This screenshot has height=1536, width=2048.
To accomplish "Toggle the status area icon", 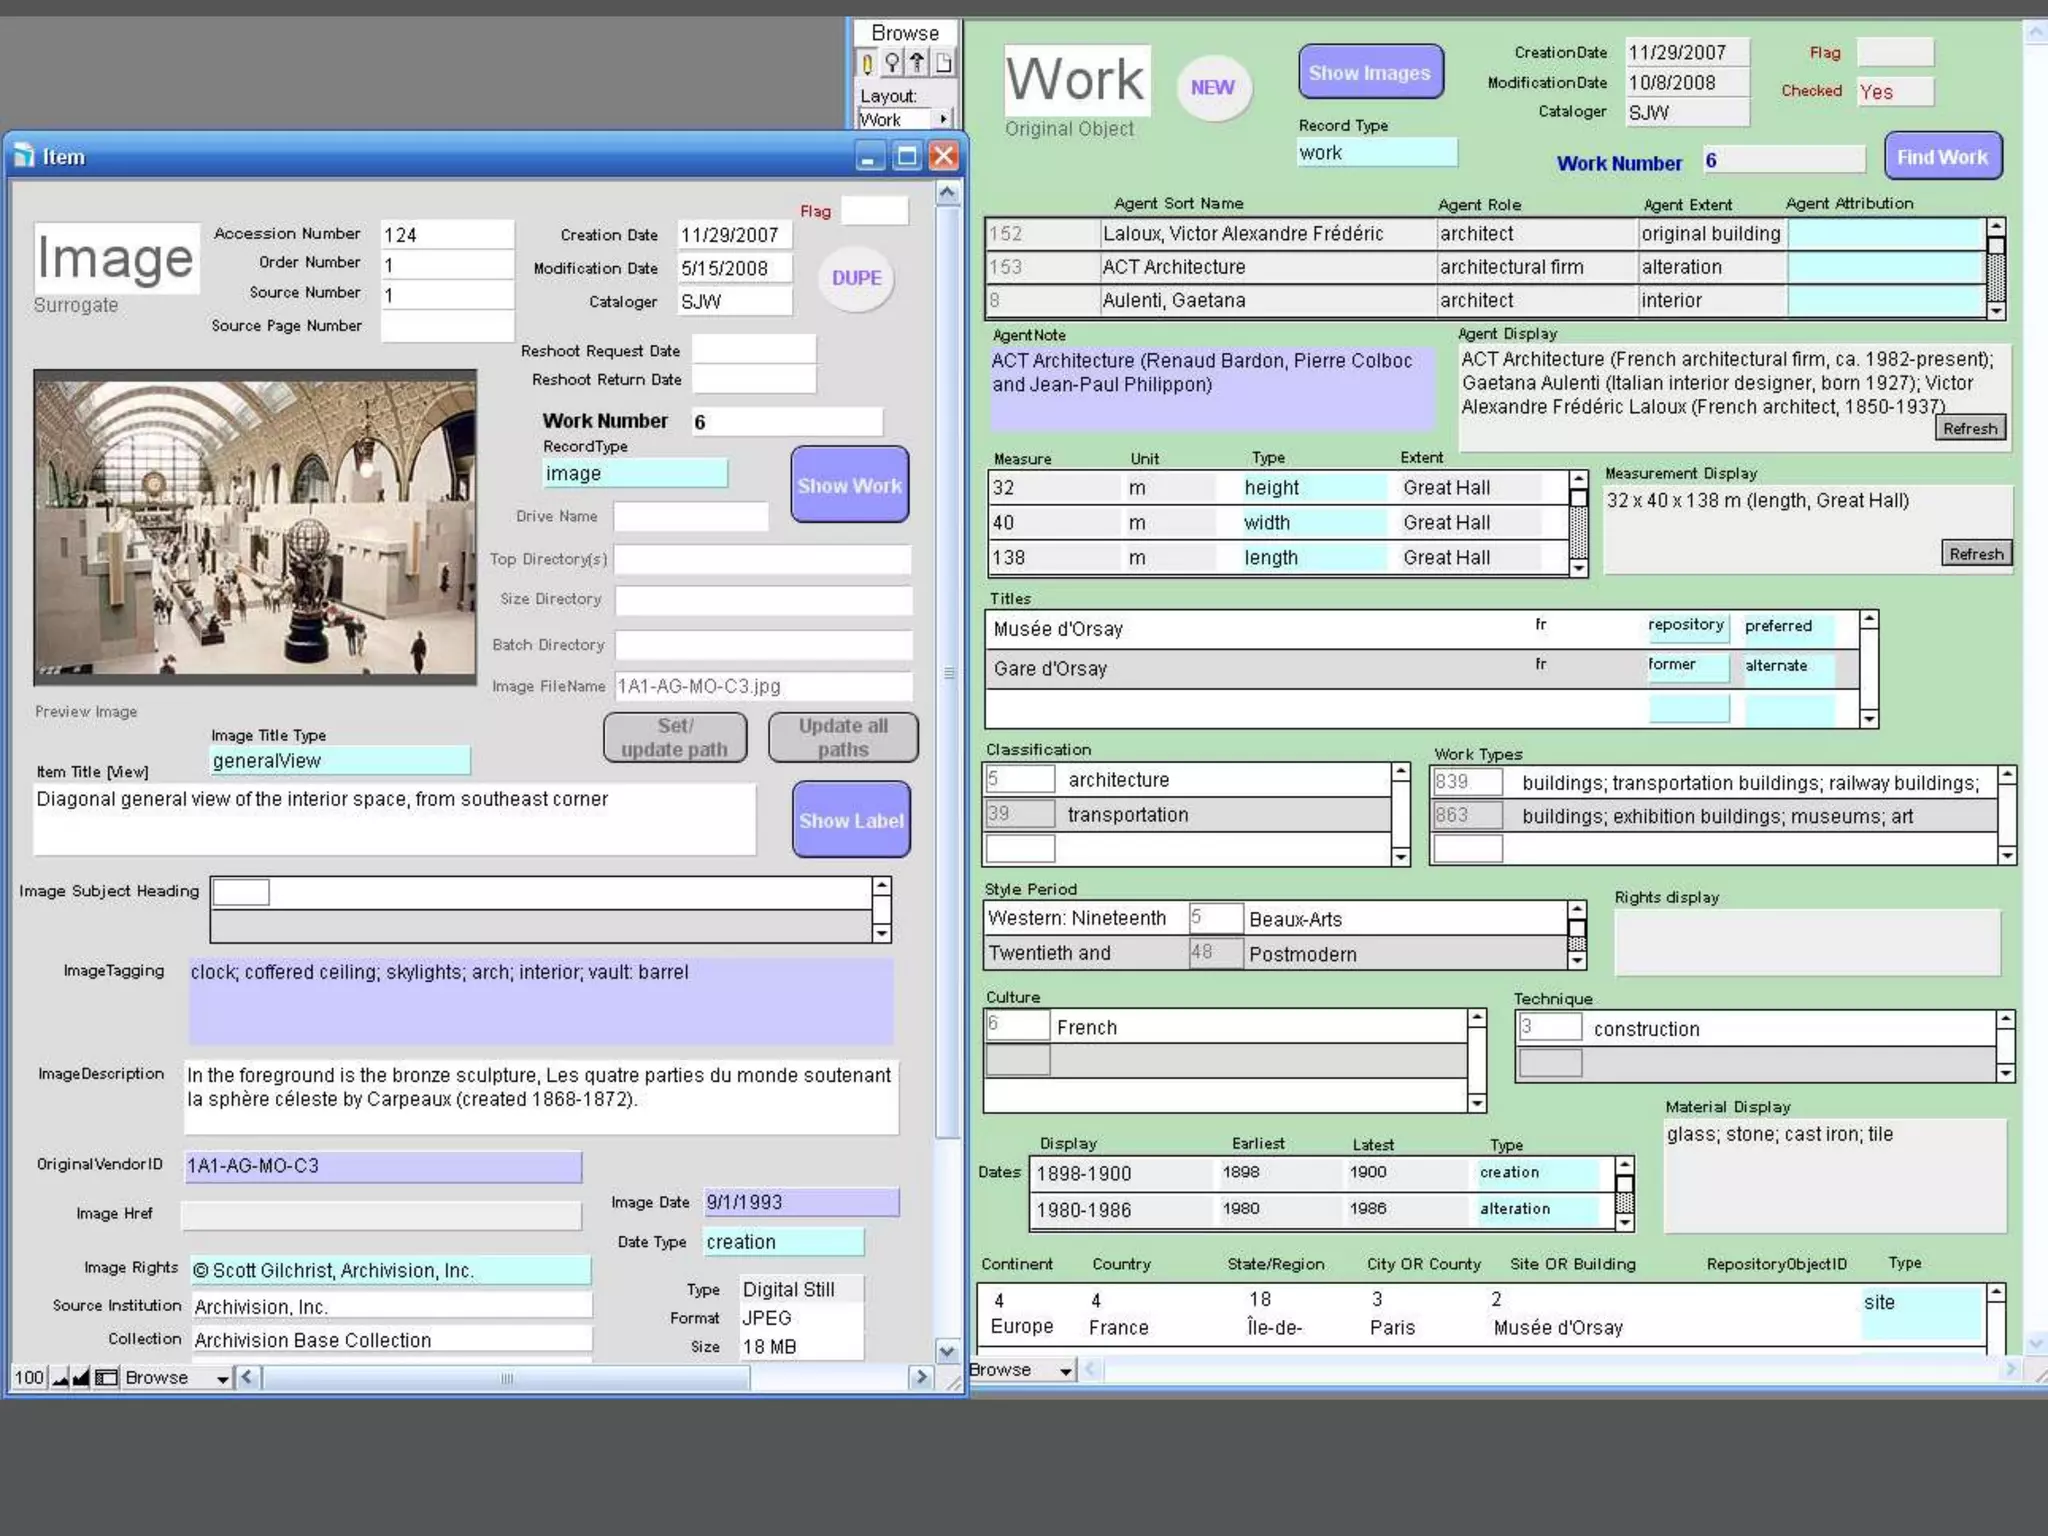I will click(x=105, y=1378).
